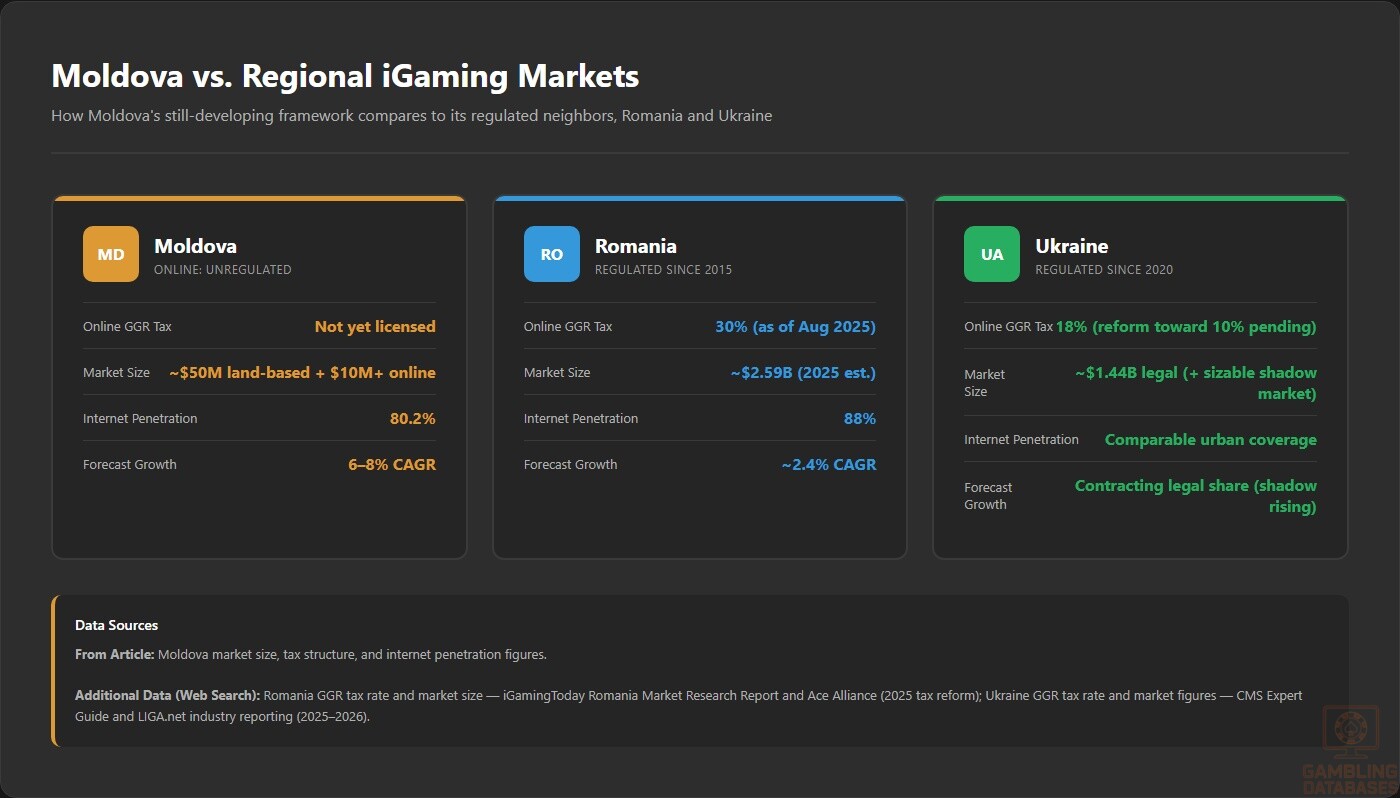
Task: Click the orange MD country badge
Action: click(111, 254)
